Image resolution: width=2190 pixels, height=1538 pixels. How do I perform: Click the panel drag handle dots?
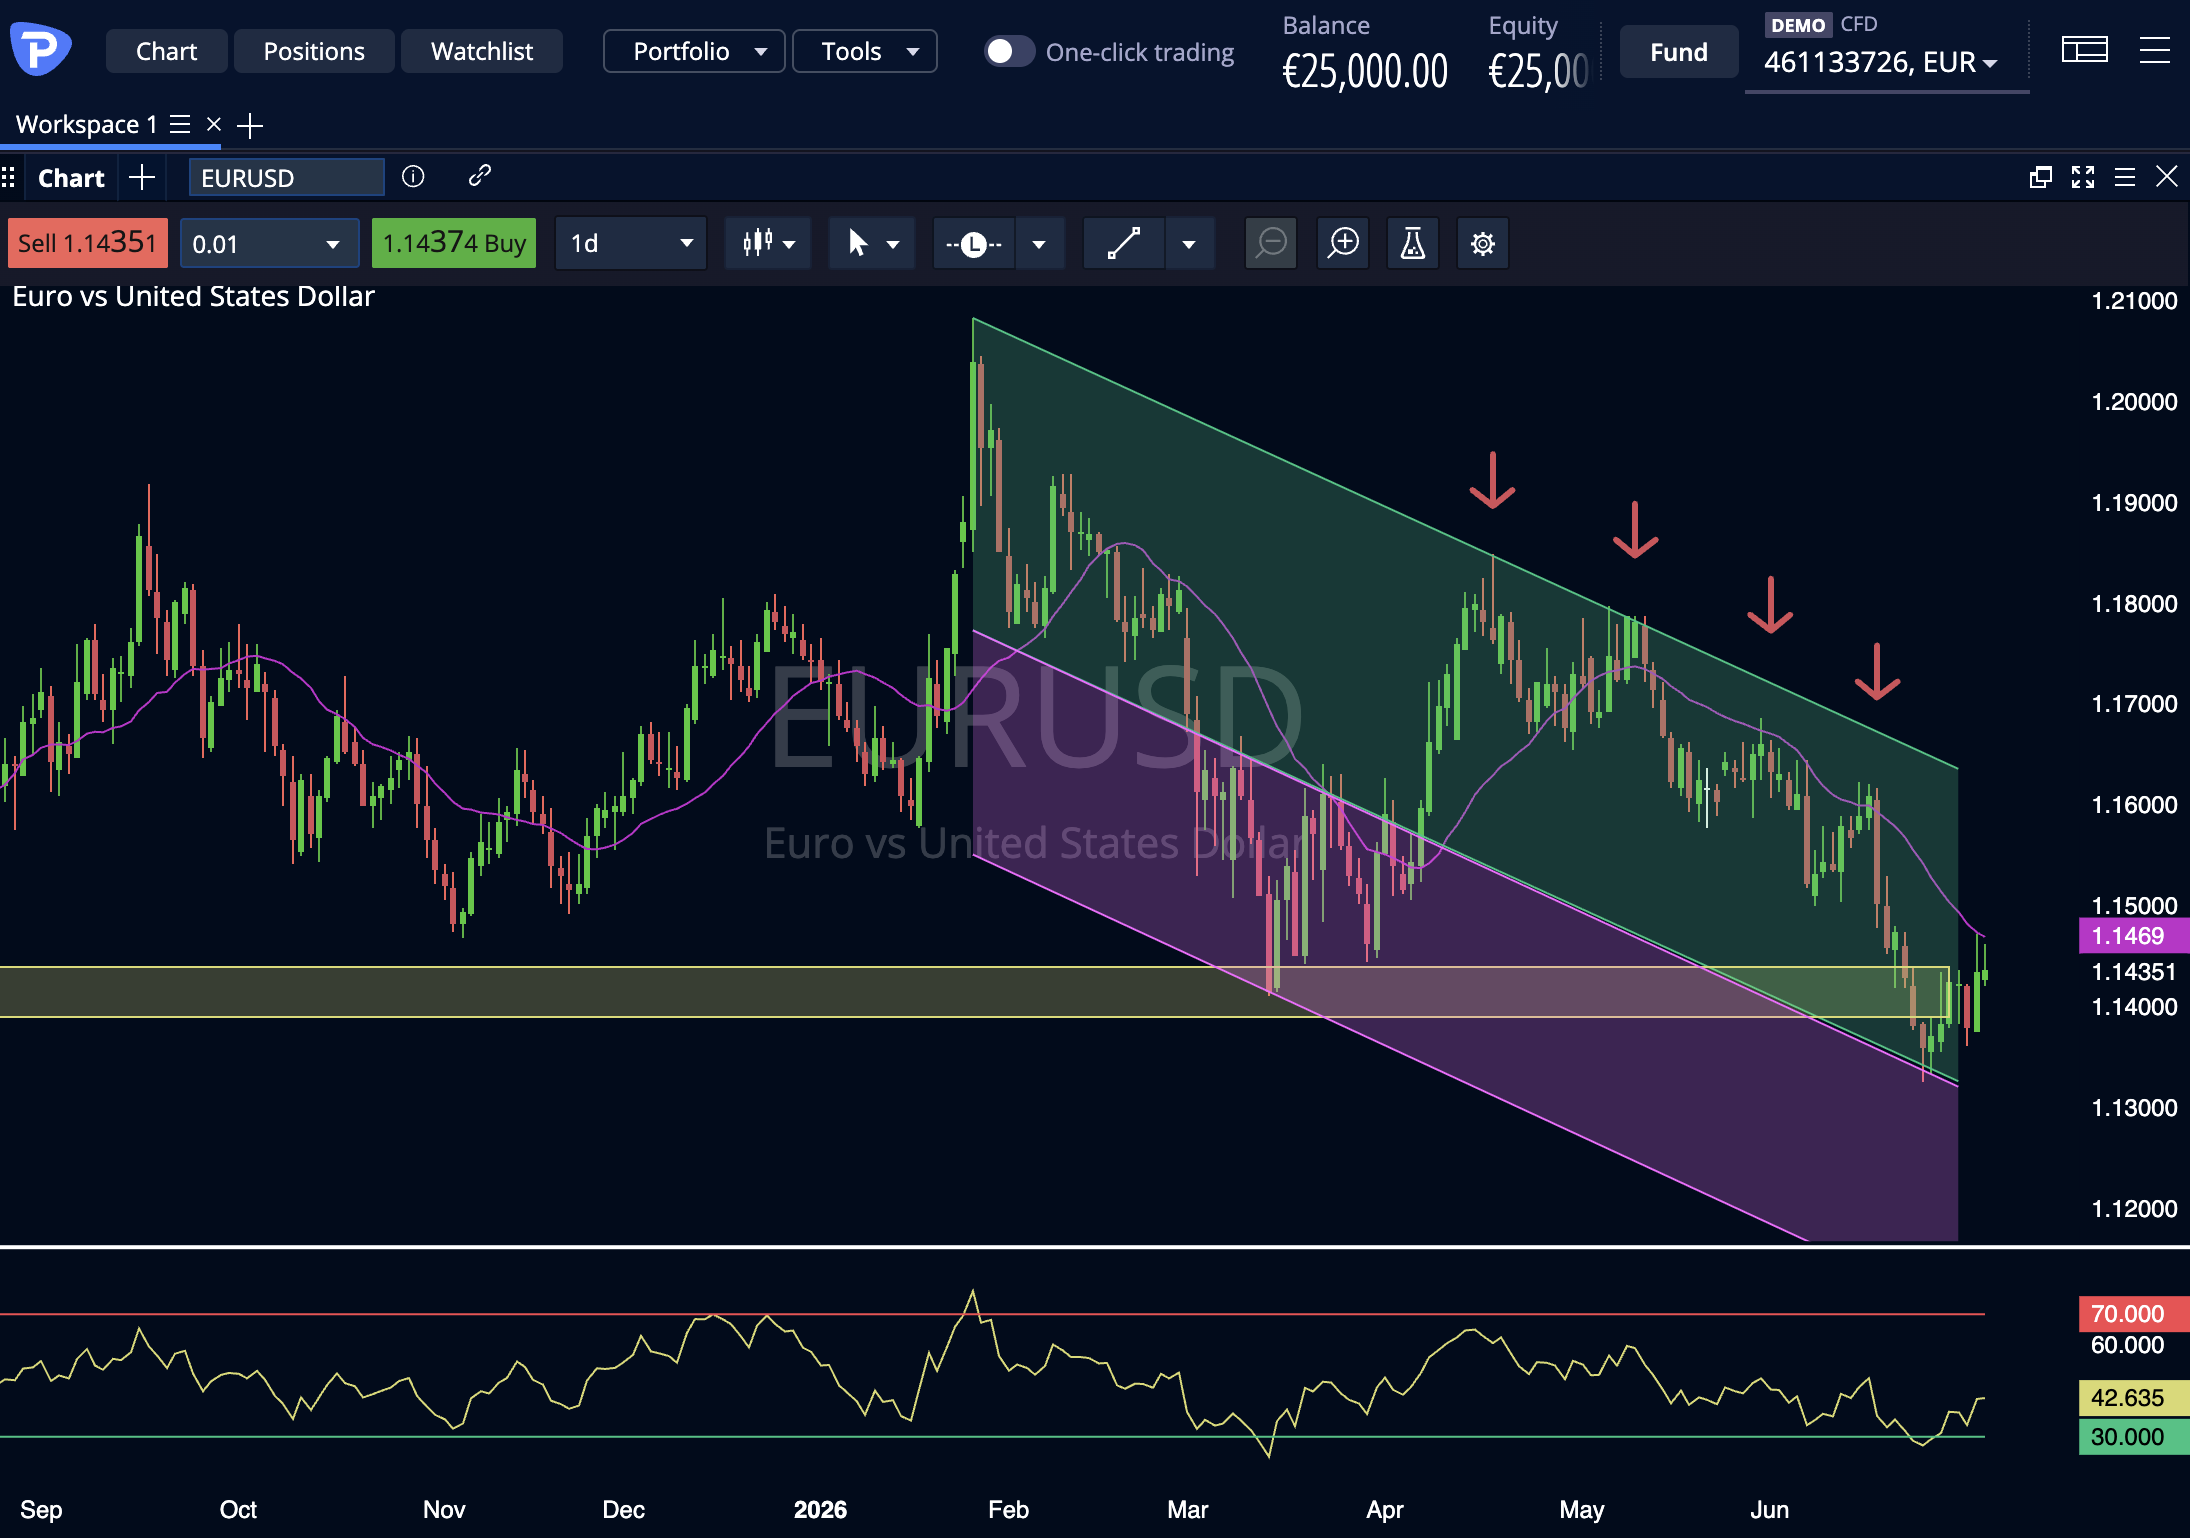click(x=8, y=178)
